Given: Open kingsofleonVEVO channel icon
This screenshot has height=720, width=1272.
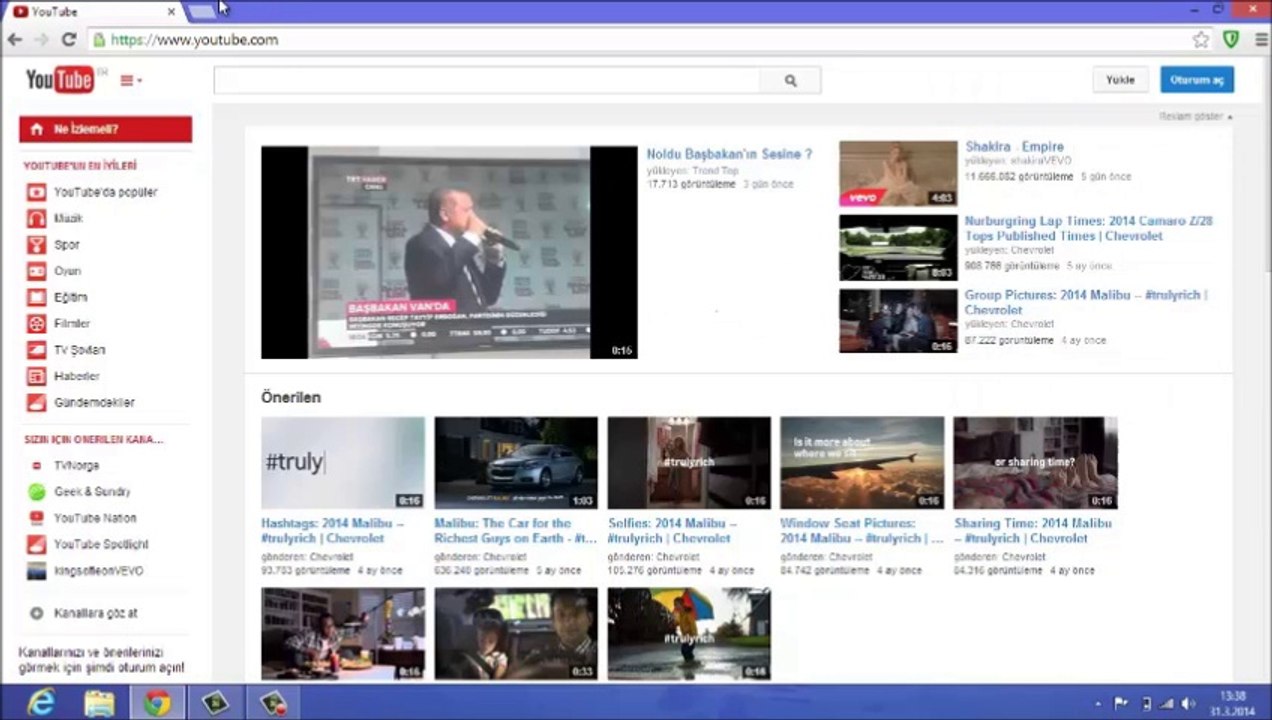Looking at the screenshot, I should tap(36, 571).
